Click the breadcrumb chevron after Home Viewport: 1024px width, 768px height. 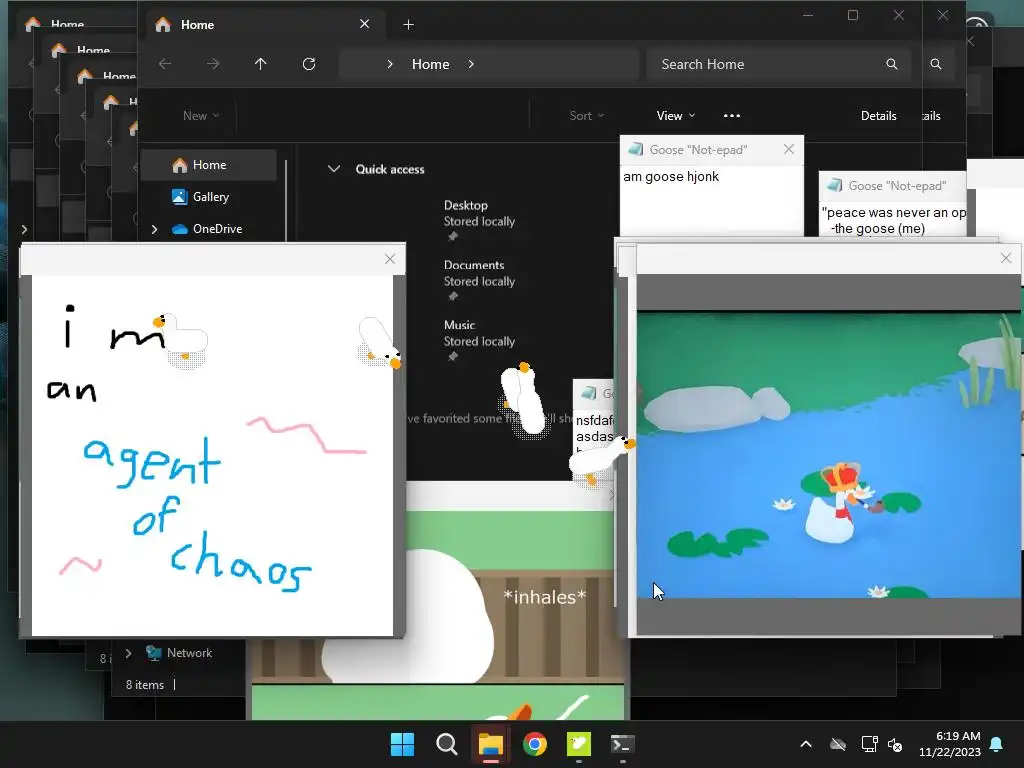click(x=471, y=64)
